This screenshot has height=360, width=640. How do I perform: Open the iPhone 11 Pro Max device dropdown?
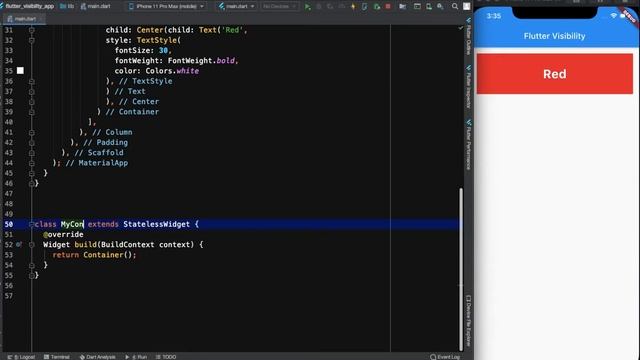[166, 7]
